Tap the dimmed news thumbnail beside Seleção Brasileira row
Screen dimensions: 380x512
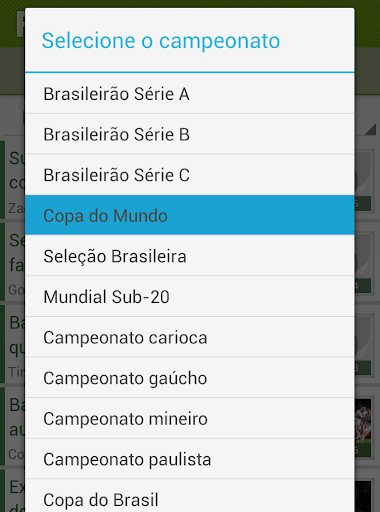coord(363,264)
